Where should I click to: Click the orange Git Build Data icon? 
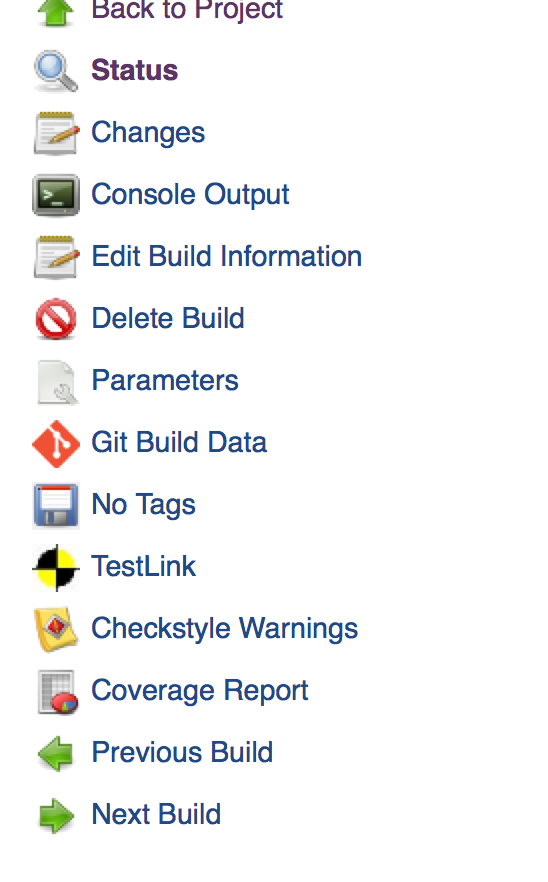point(56,443)
